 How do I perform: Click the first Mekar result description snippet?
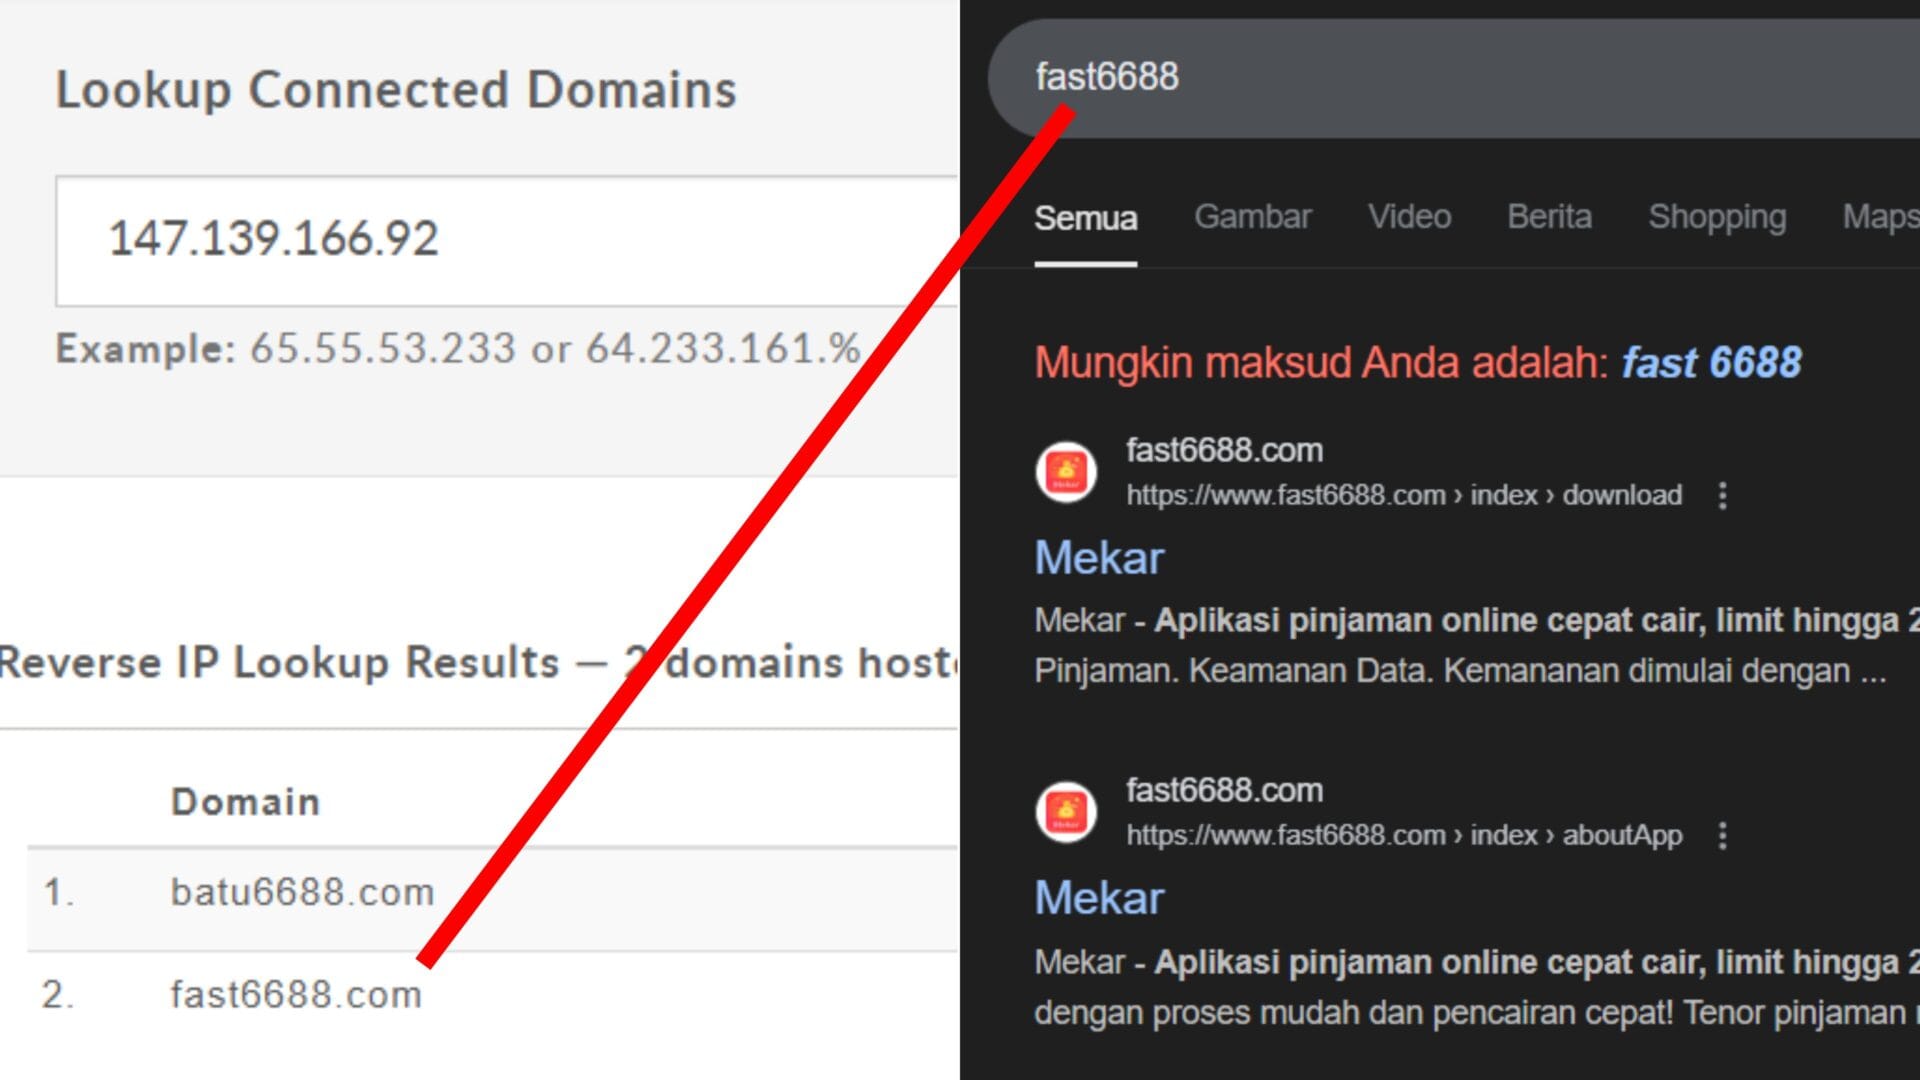(x=1476, y=645)
